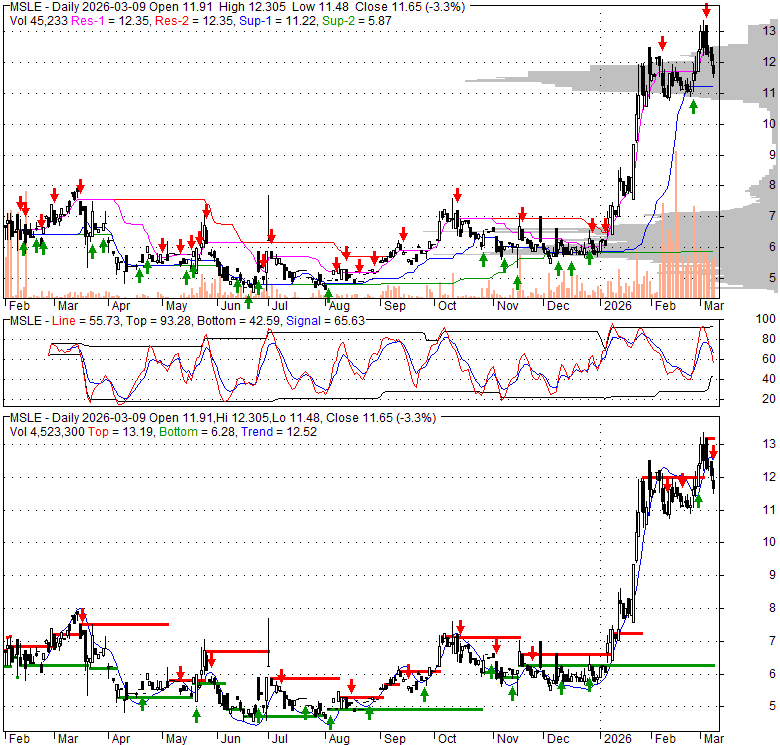Click the Jul label on bottom chart time axis
Viewport: 780px width, 745px height.
coord(280,739)
